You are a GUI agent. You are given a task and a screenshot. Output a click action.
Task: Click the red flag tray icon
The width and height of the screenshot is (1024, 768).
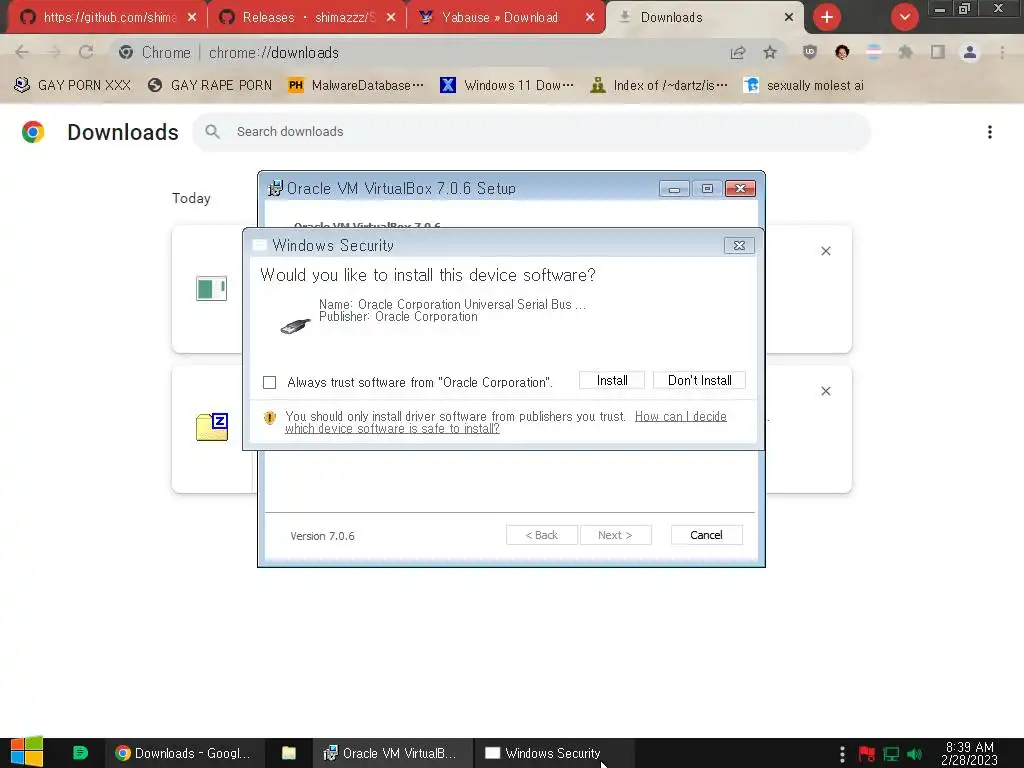[867, 754]
